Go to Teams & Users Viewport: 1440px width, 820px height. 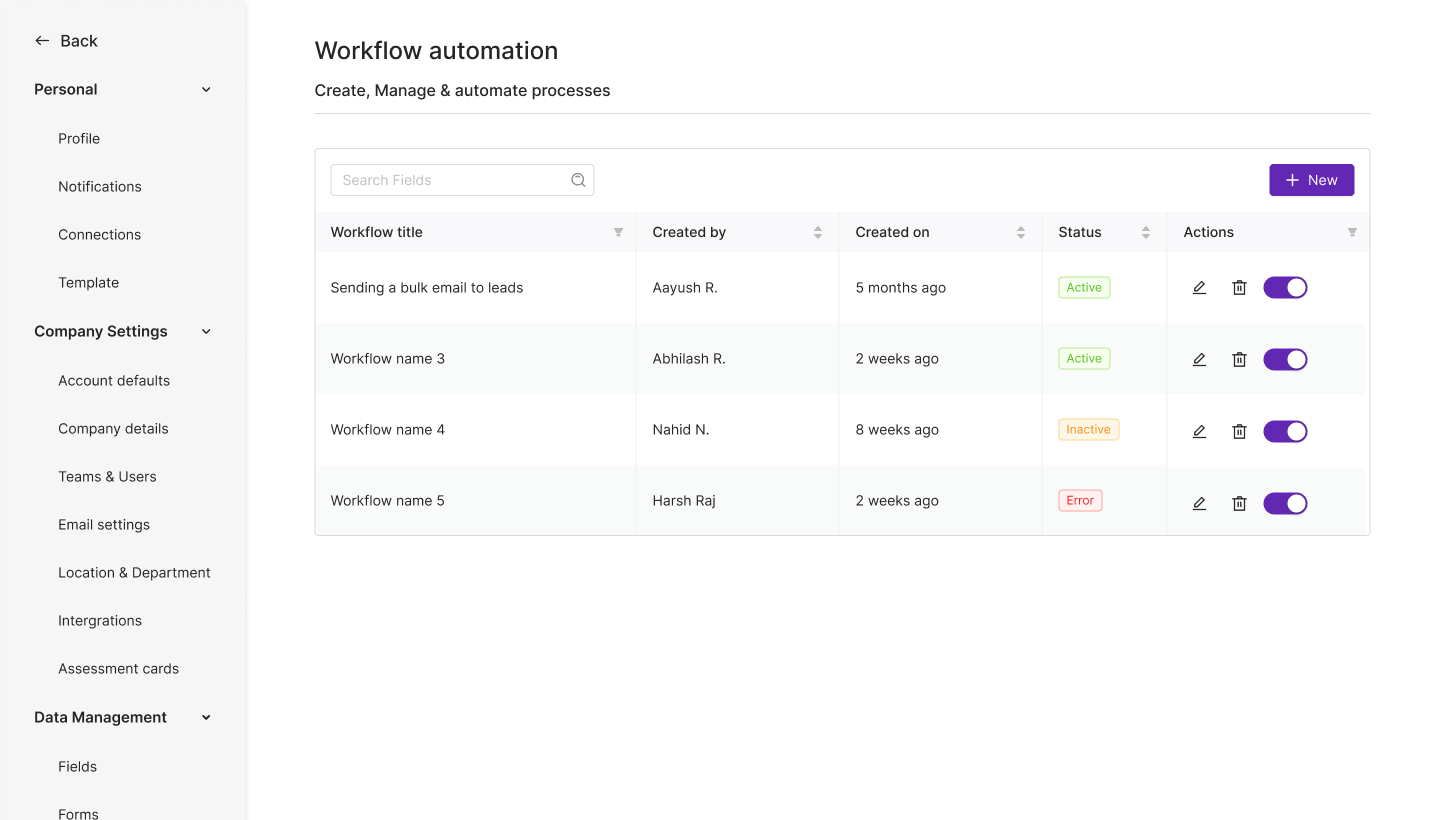107,476
